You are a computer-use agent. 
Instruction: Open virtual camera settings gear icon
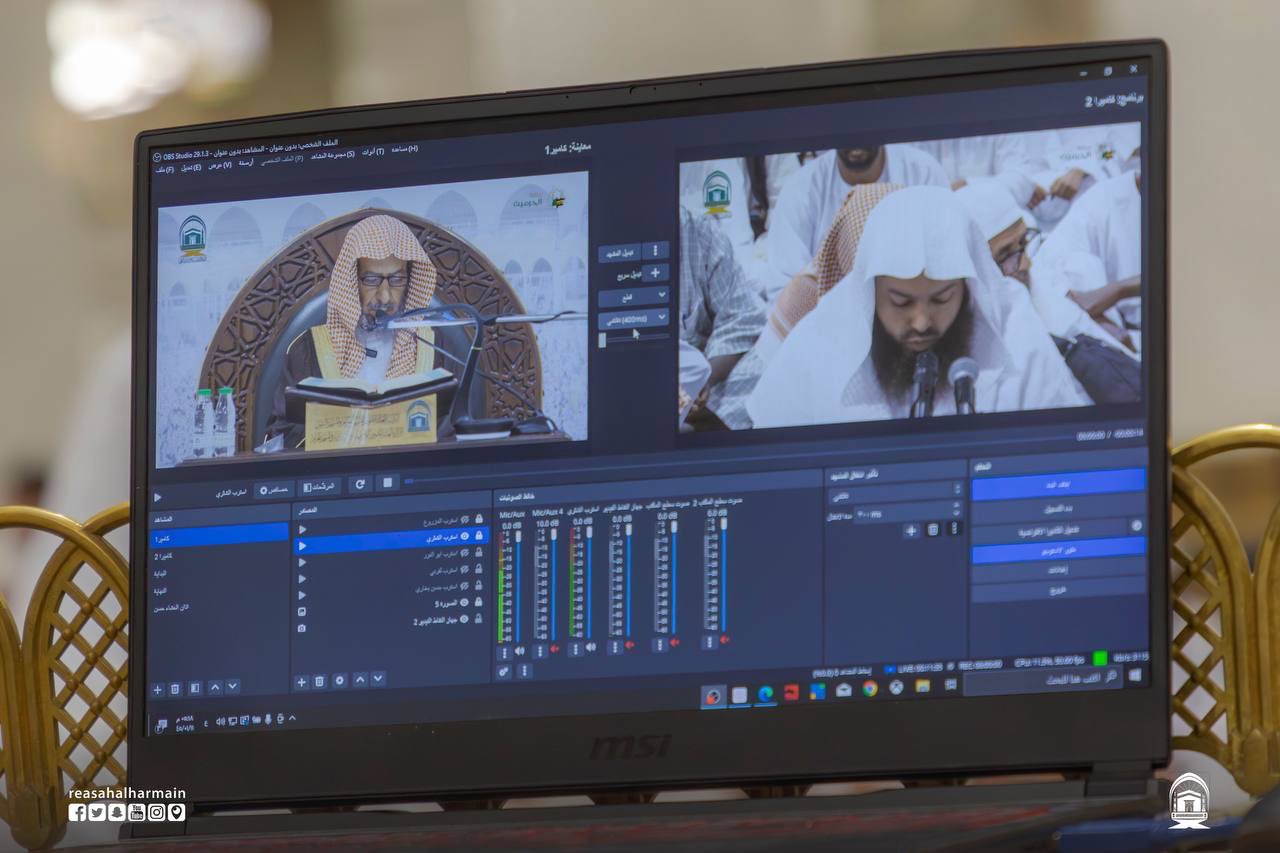1136,525
